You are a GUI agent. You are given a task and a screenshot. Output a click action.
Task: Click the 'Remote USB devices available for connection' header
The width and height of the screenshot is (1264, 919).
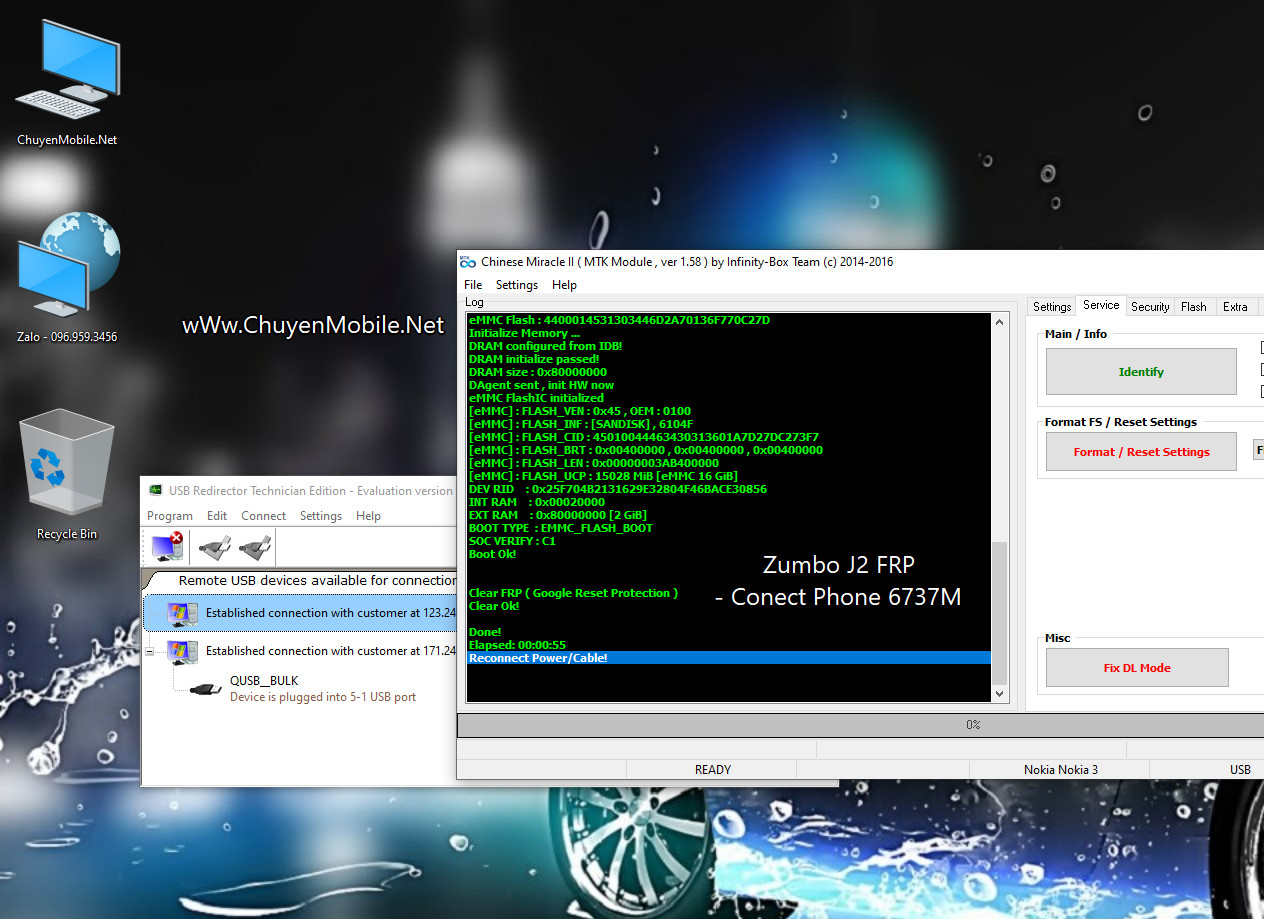317,580
